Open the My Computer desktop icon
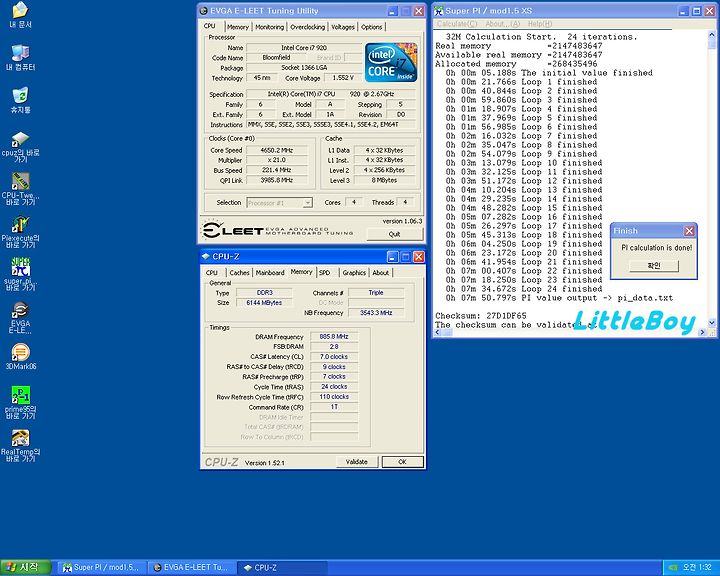Image resolution: width=720 pixels, height=576 pixels. 20,58
